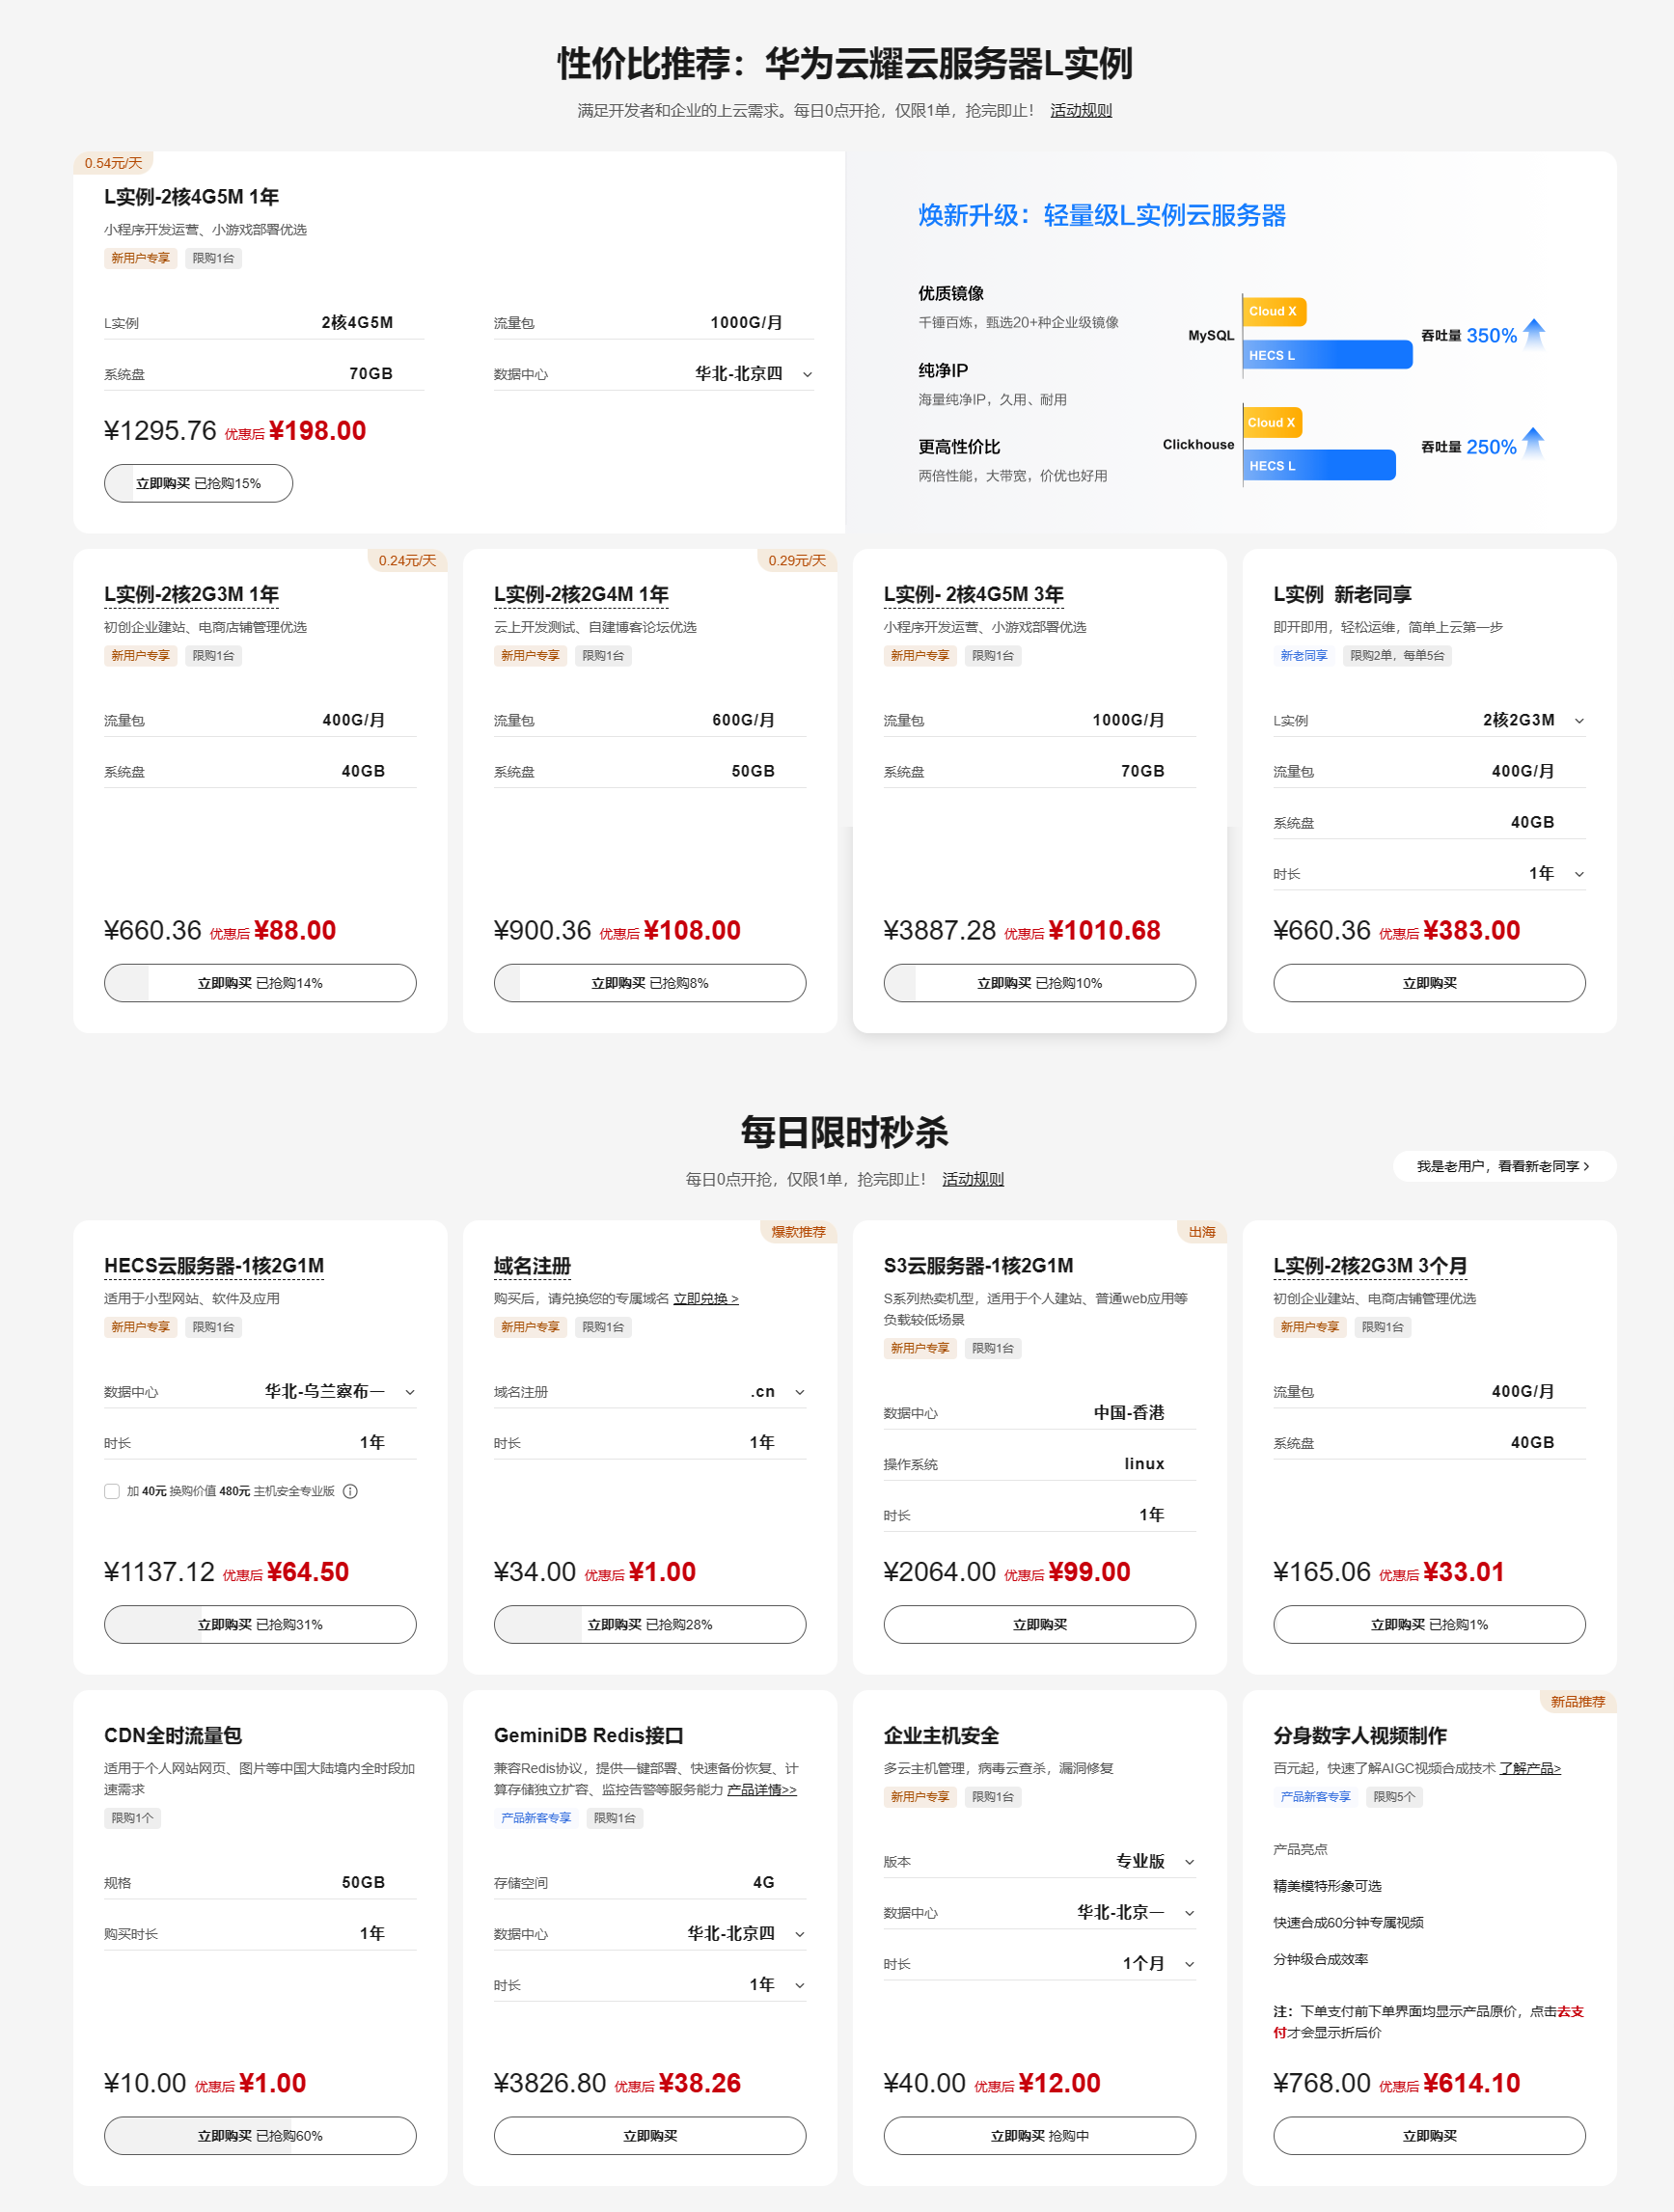The image size is (1674, 2212).
Task: Click 立即购买 on L实例-2核4G5M 3年 card
Action: 1039,983
